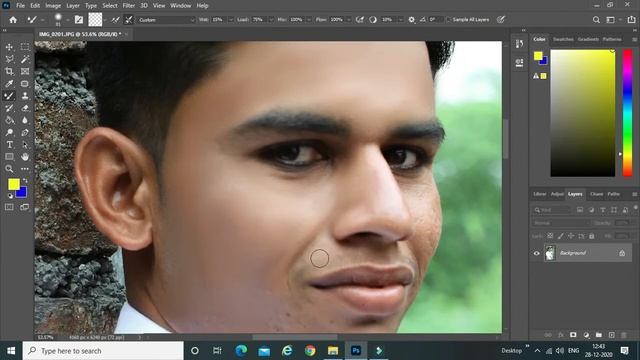Select the Lasso tool
This screenshot has width=640, height=360.
pyautogui.click(x=9, y=59)
